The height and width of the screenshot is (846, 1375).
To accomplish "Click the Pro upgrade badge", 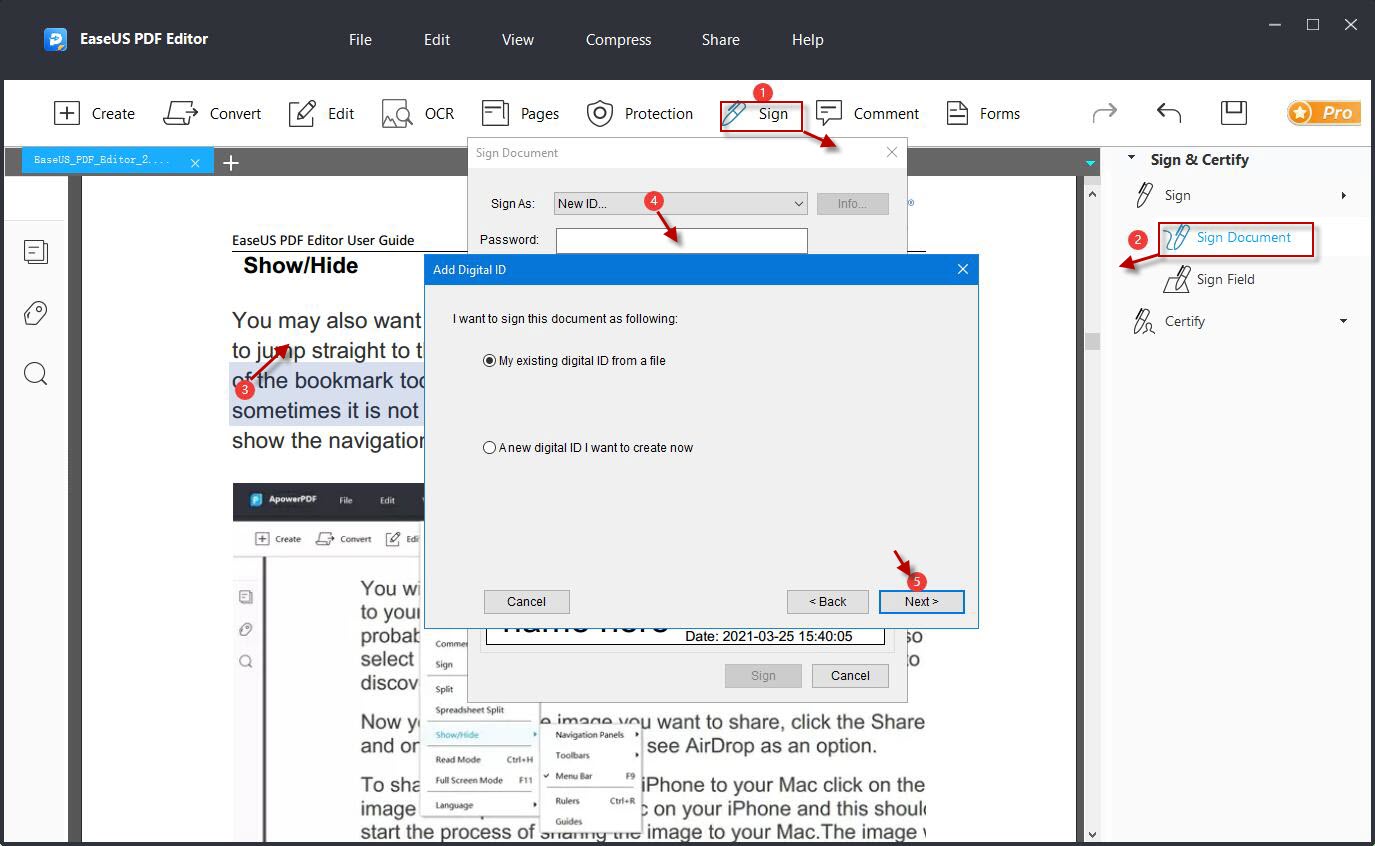I will coord(1323,112).
